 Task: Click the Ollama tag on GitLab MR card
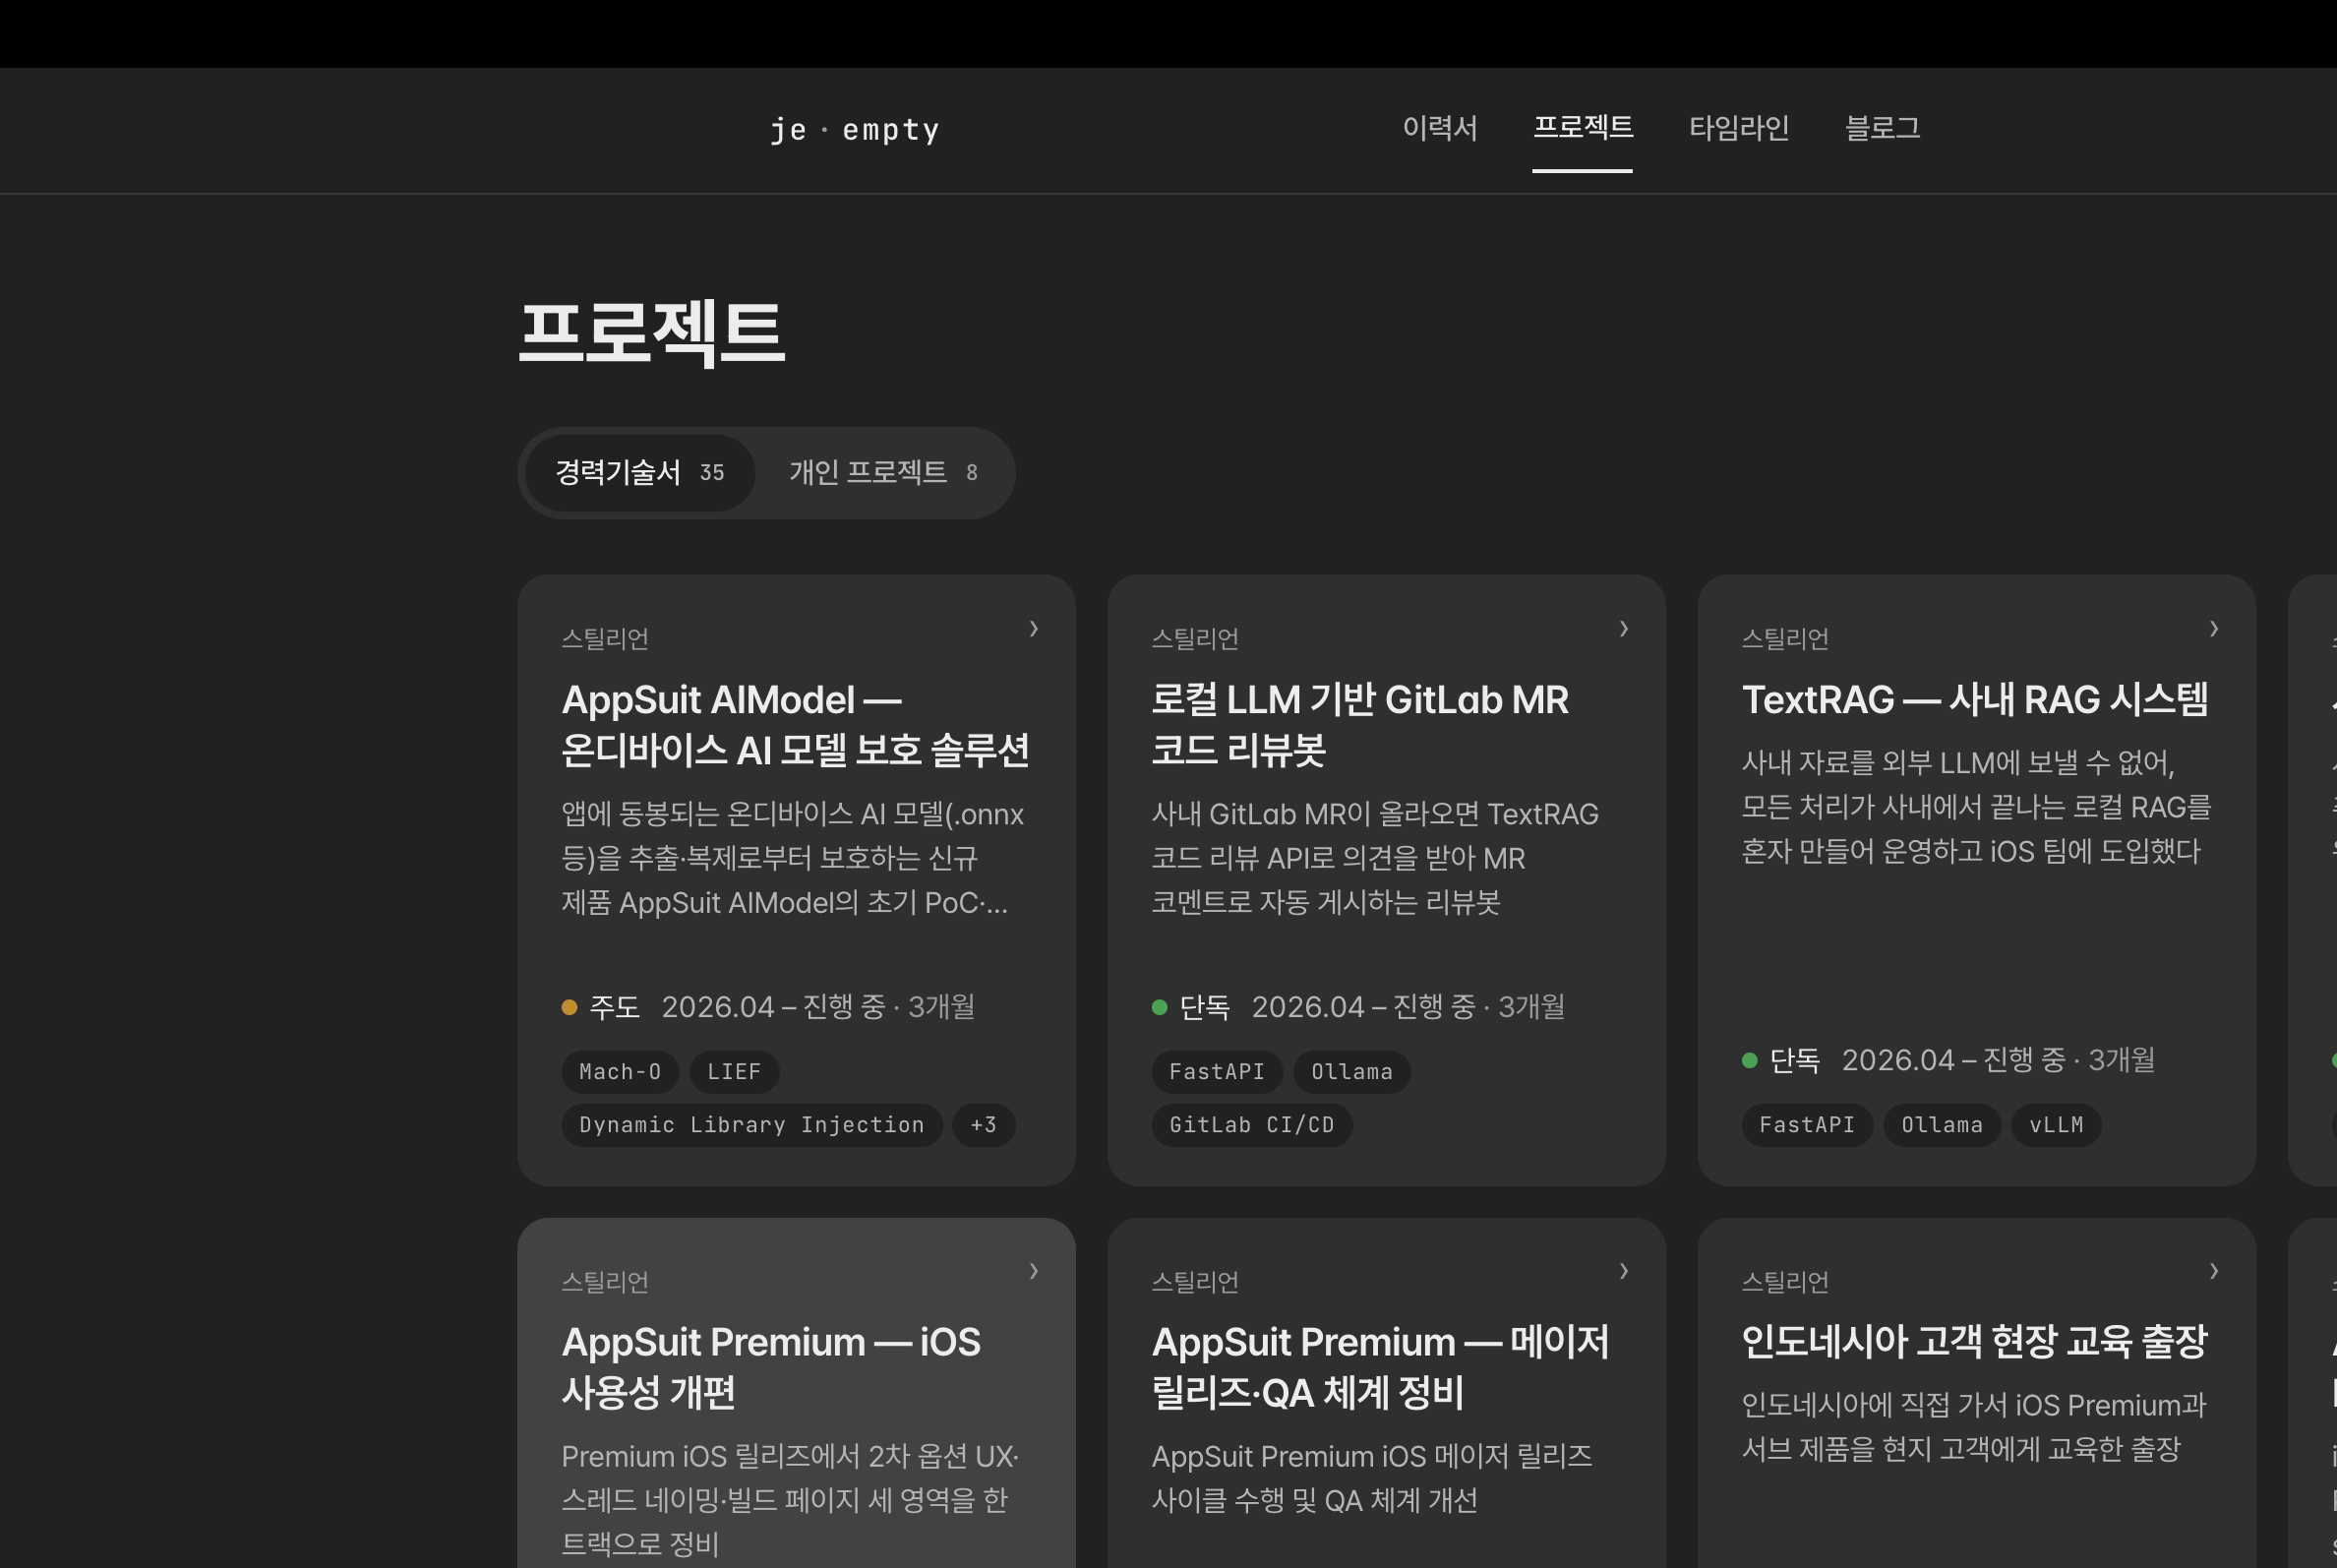click(1352, 1072)
